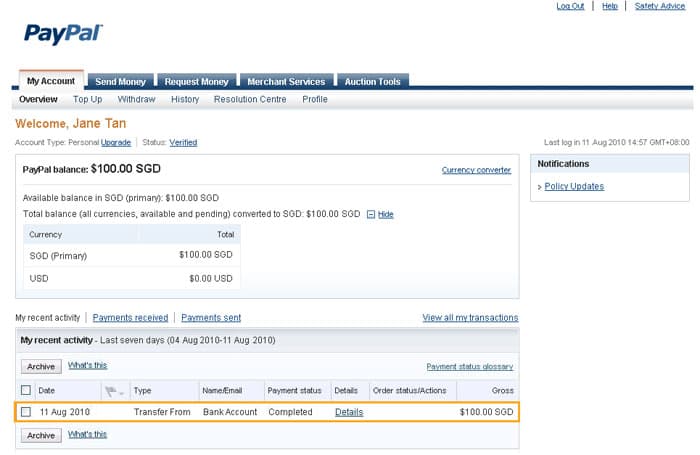Screen dimensions: 700x455
Task: Open the Resolution Centre menu item
Action: [x=250, y=99]
